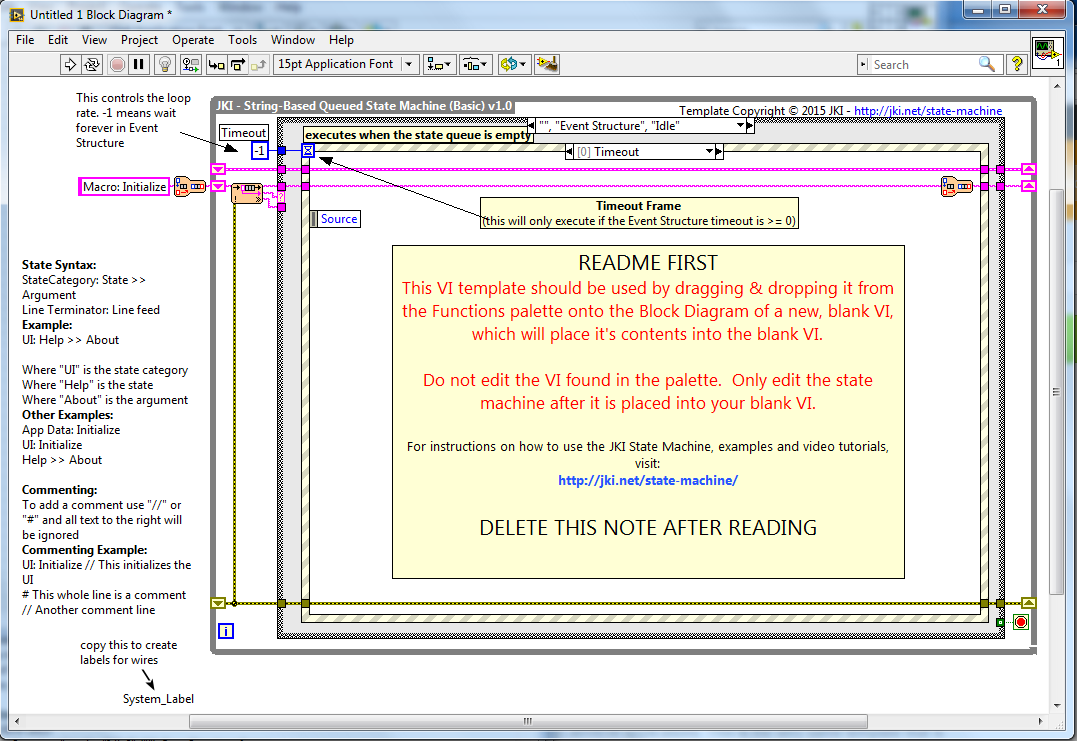
Task: Click the "README FIRST" heading text
Action: point(648,263)
